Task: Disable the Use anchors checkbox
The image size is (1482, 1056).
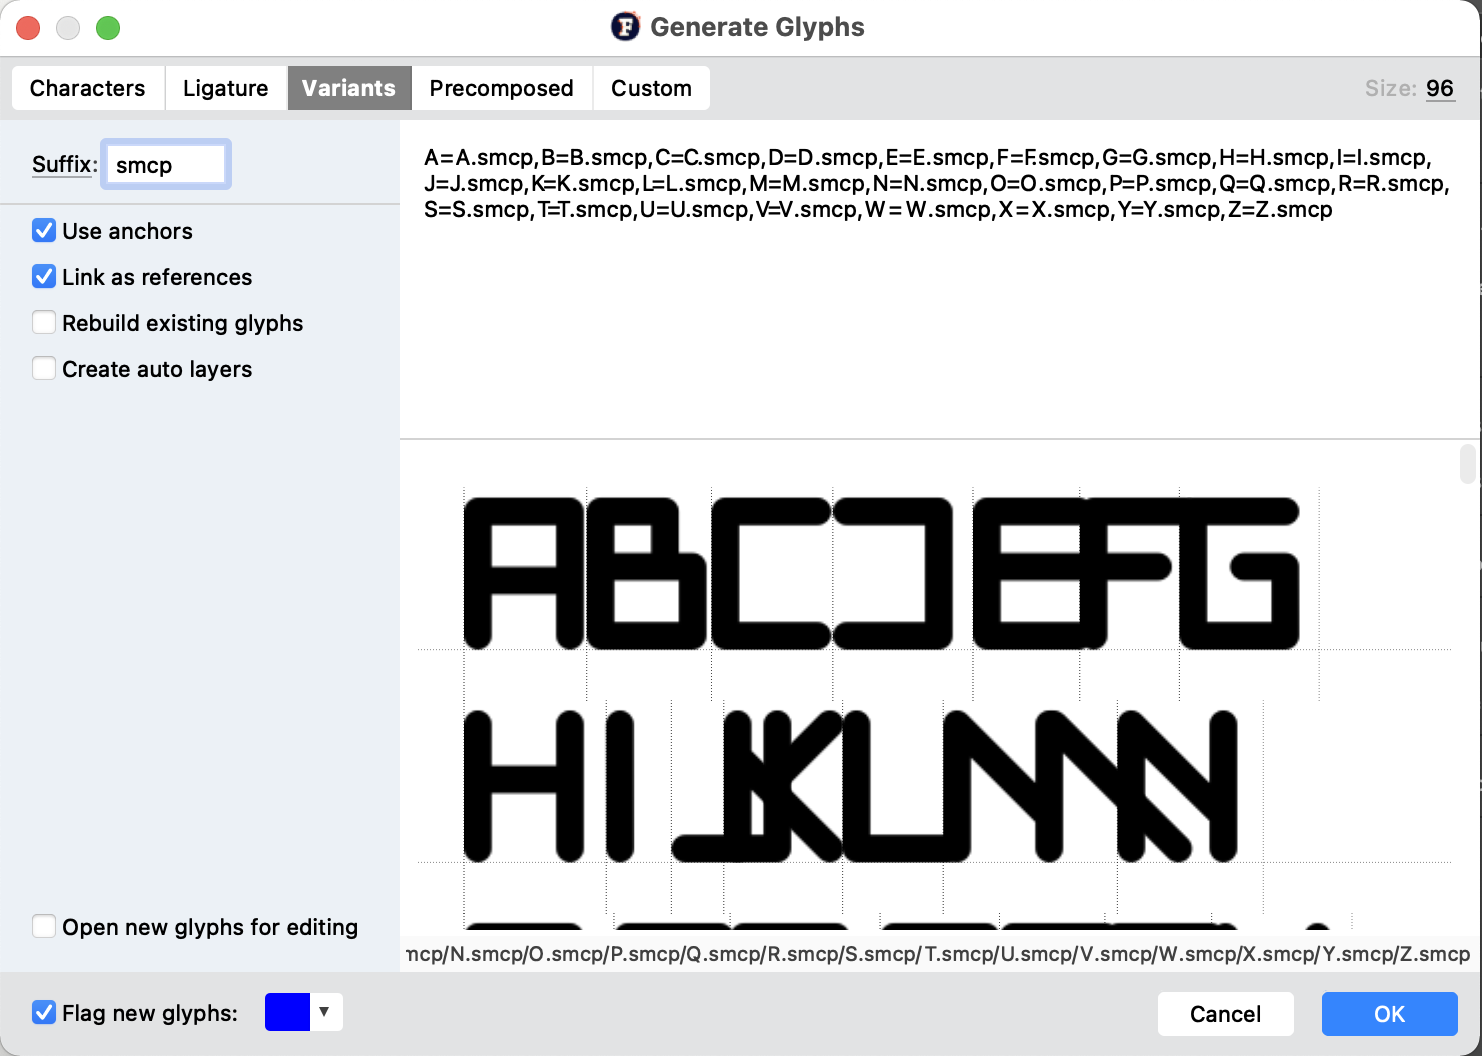Action: (x=44, y=231)
